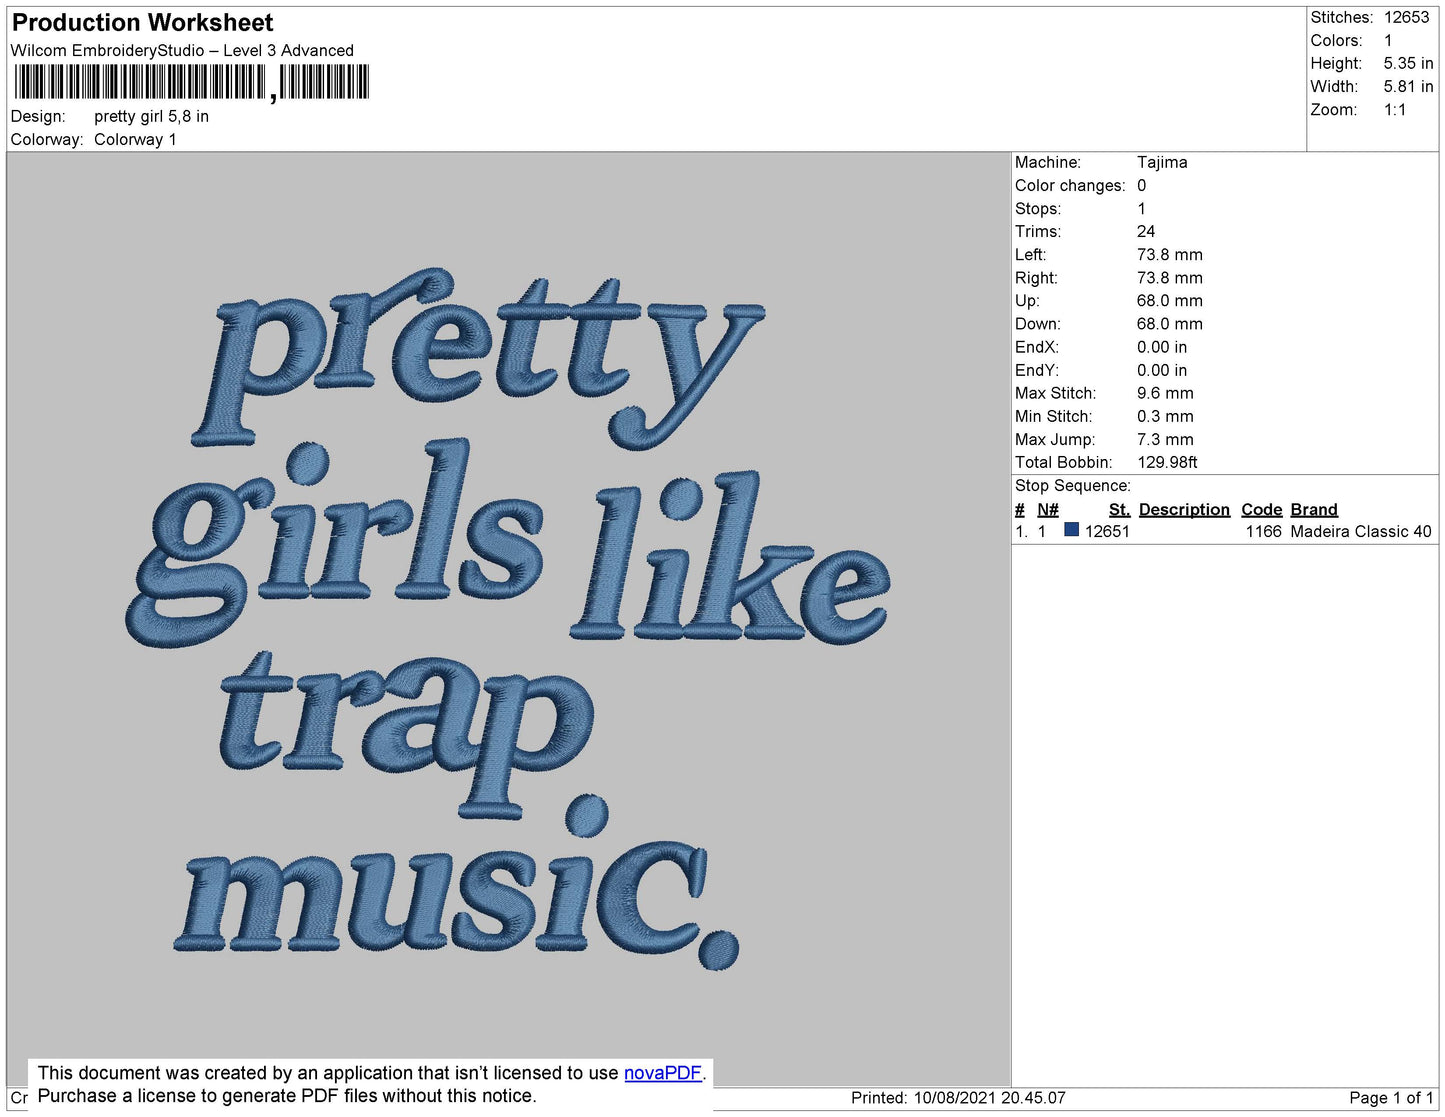The height and width of the screenshot is (1117, 1445).
Task: Select thread code 1166
Action: (x=1263, y=531)
